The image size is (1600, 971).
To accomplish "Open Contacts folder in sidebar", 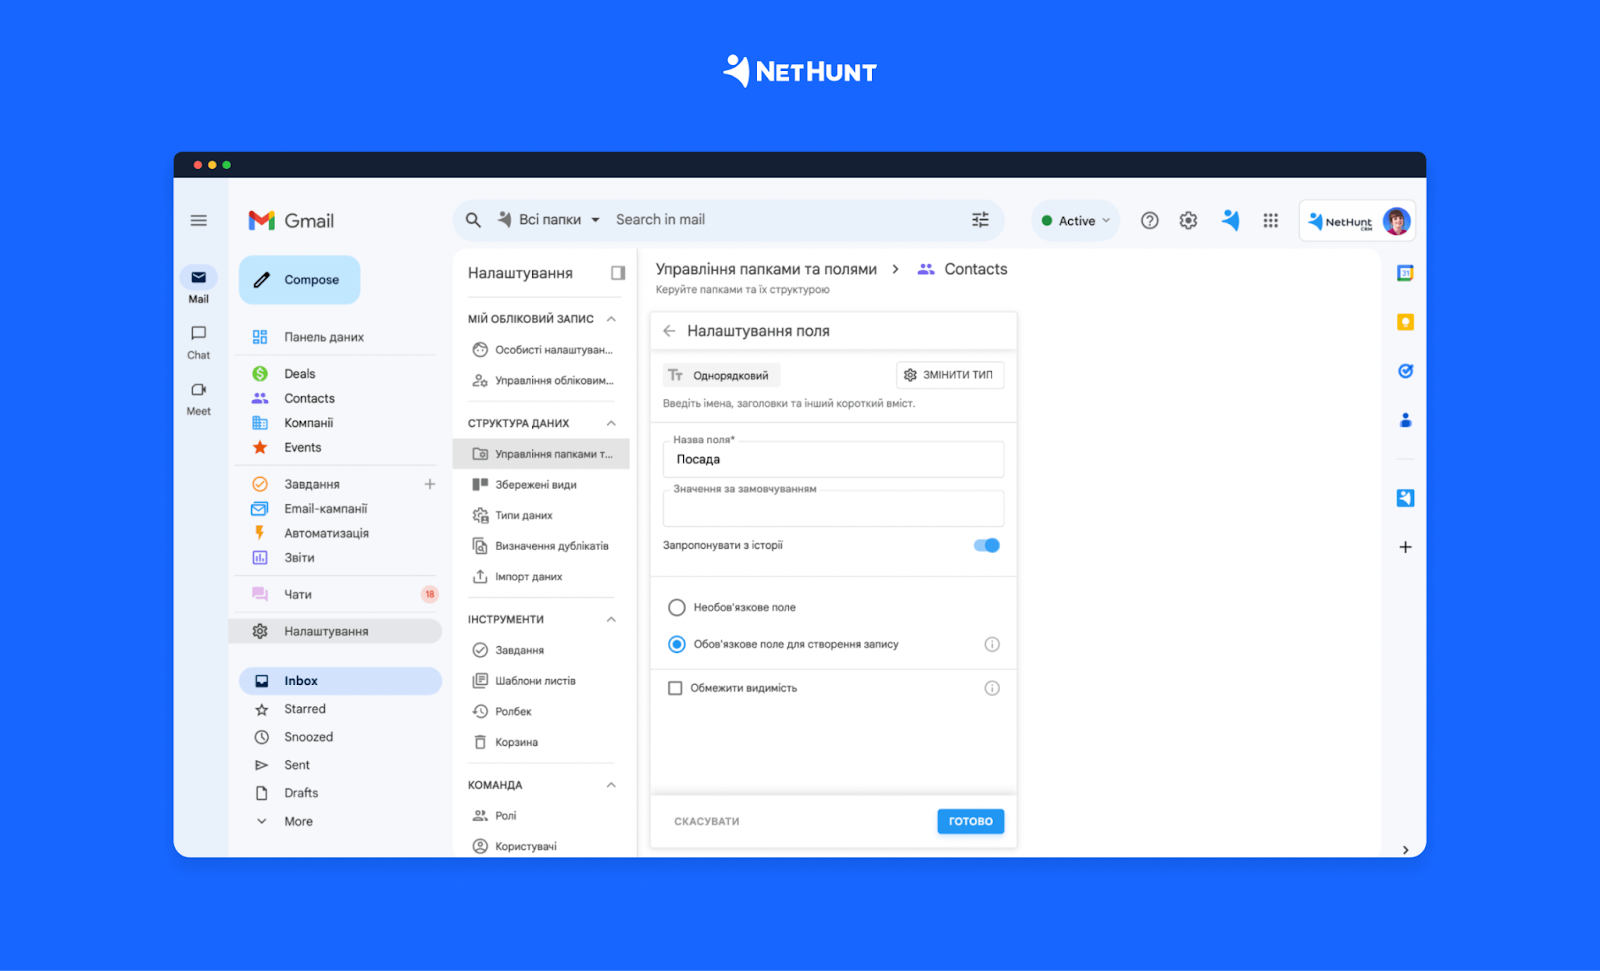I will 309,398.
